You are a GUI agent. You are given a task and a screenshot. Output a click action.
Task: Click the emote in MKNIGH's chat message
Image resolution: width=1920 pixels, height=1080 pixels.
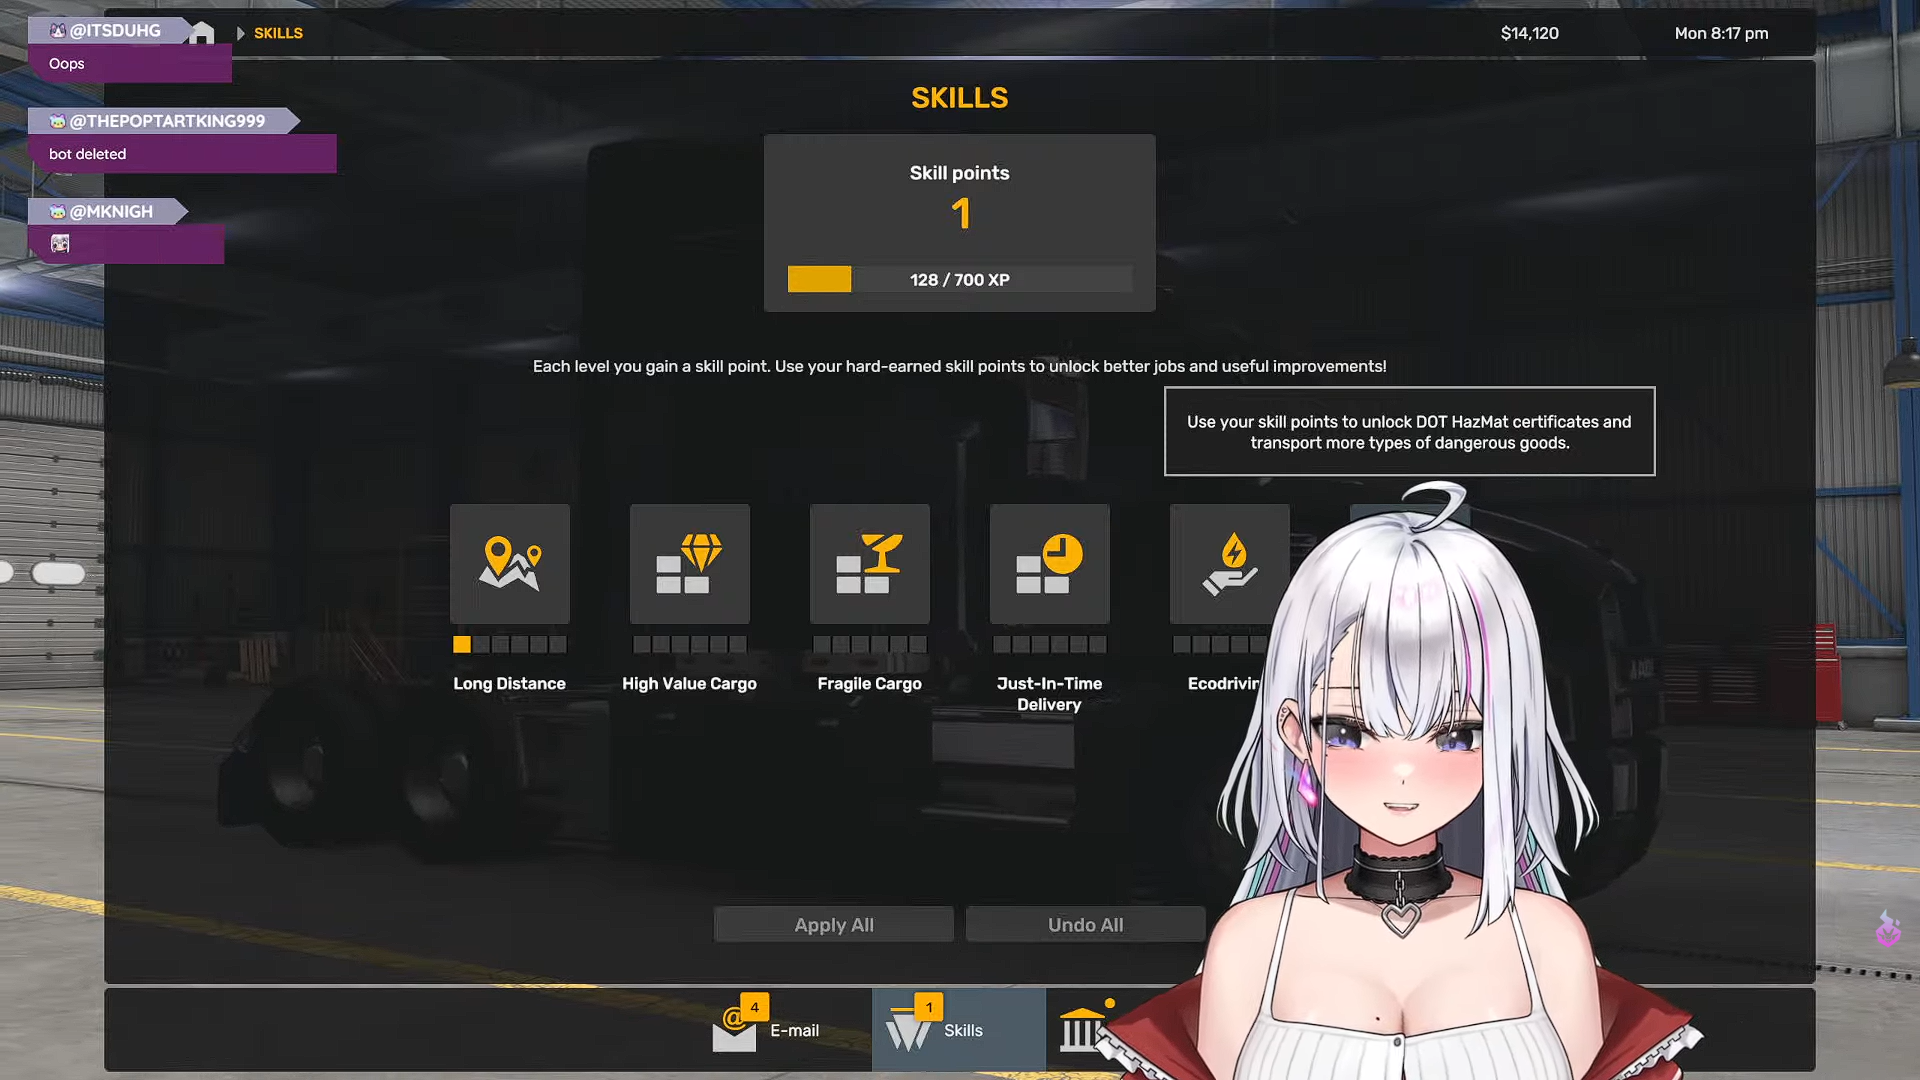pyautogui.click(x=60, y=244)
